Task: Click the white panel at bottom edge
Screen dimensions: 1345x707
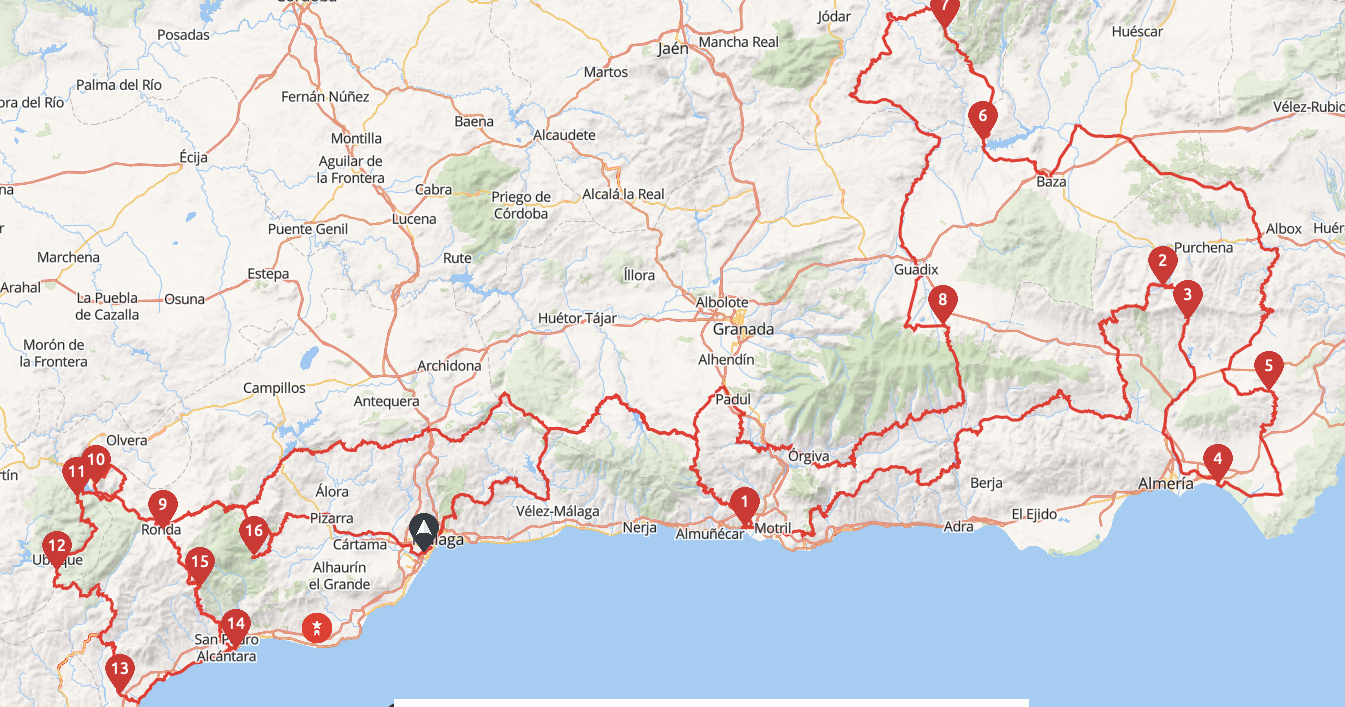Action: [x=711, y=703]
